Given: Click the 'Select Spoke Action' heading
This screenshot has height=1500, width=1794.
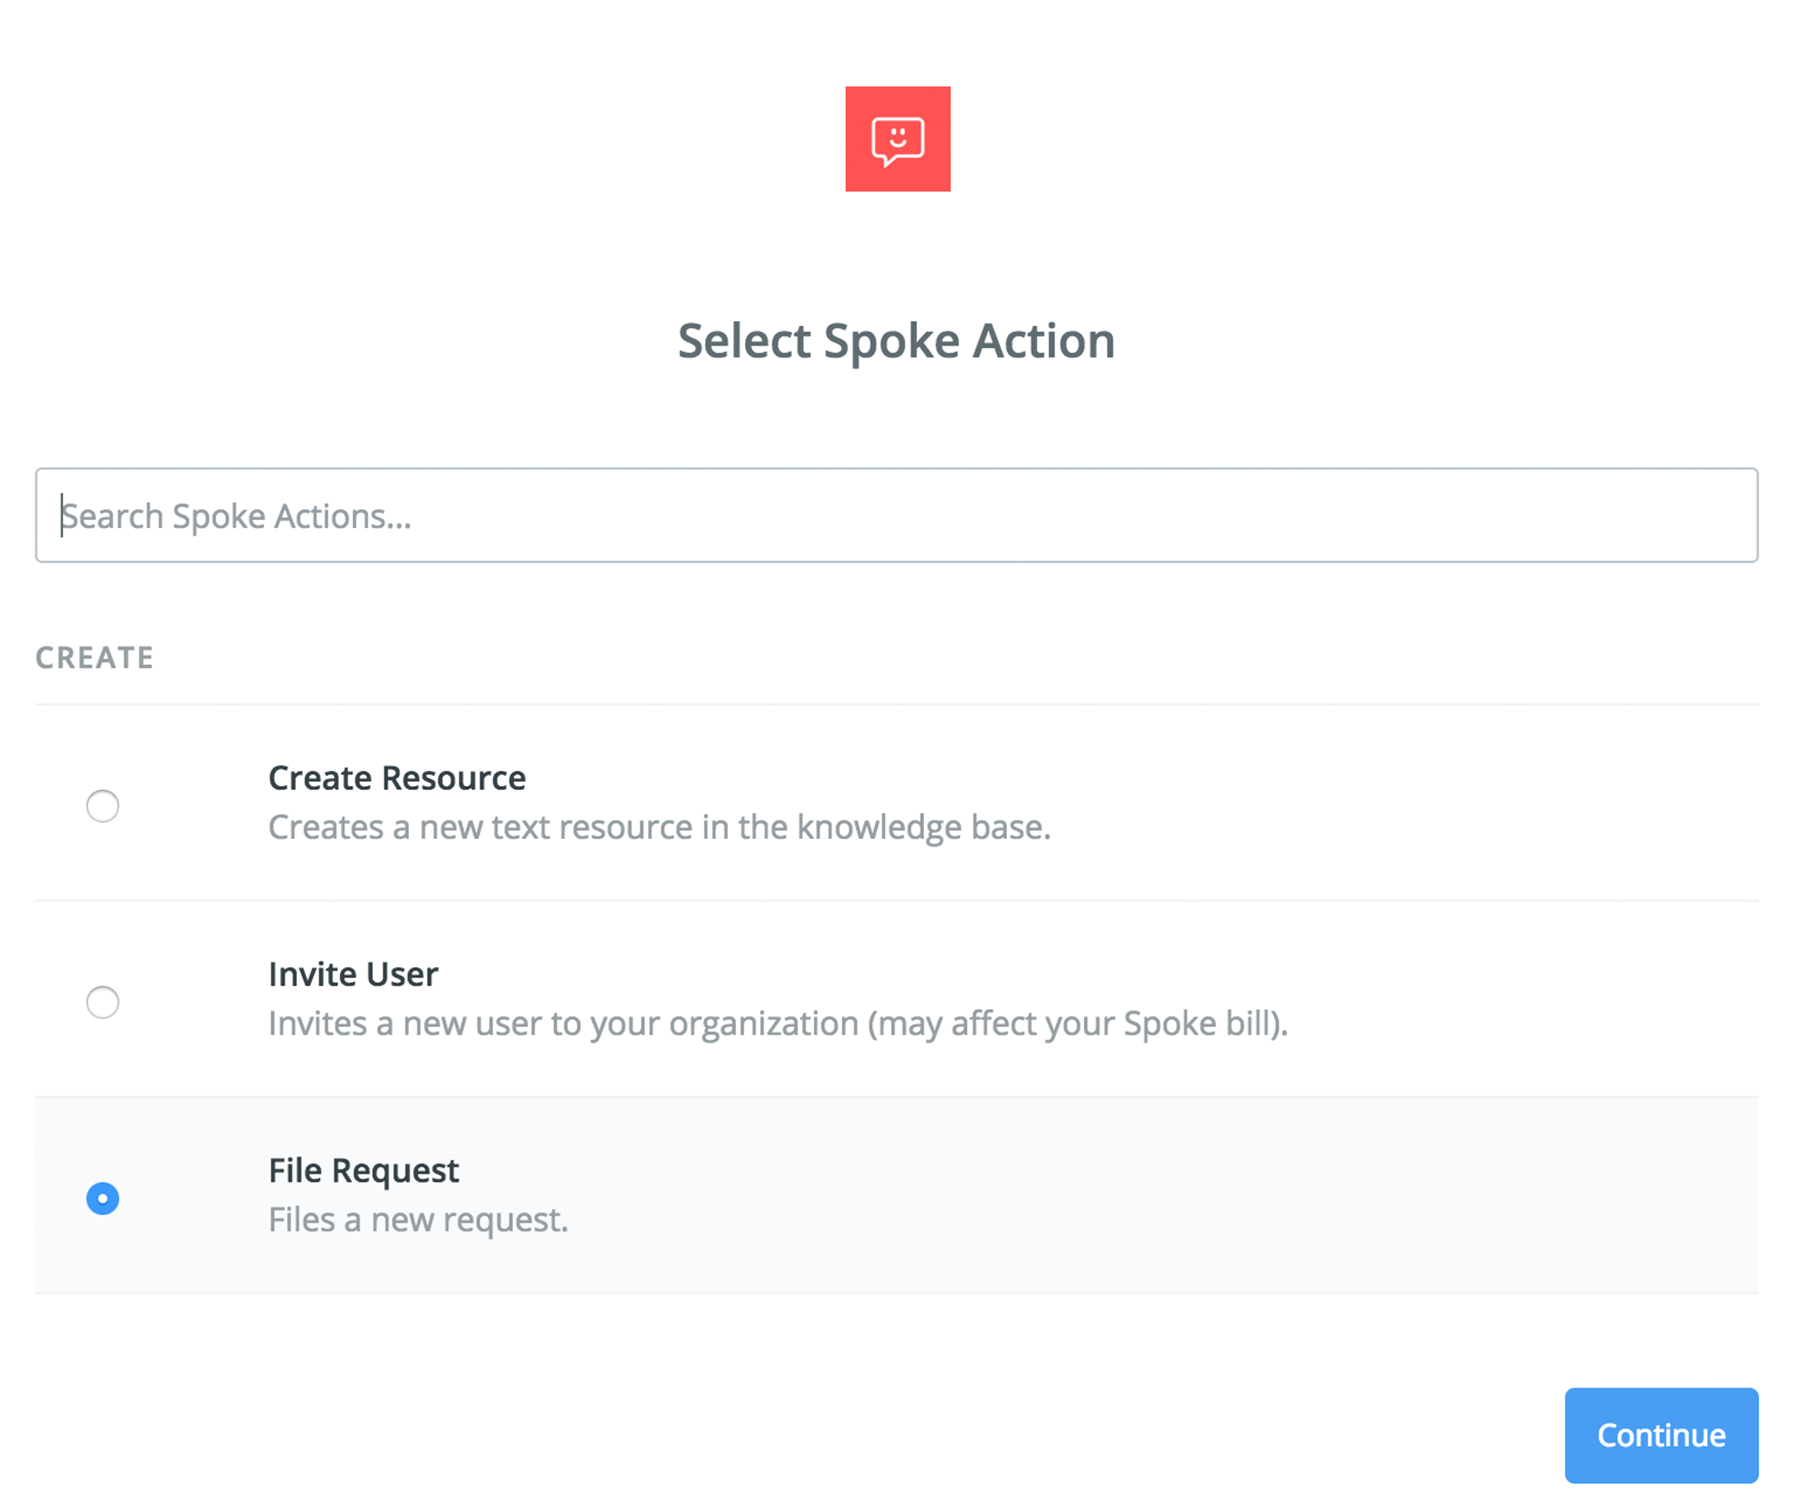Looking at the screenshot, I should tap(896, 341).
